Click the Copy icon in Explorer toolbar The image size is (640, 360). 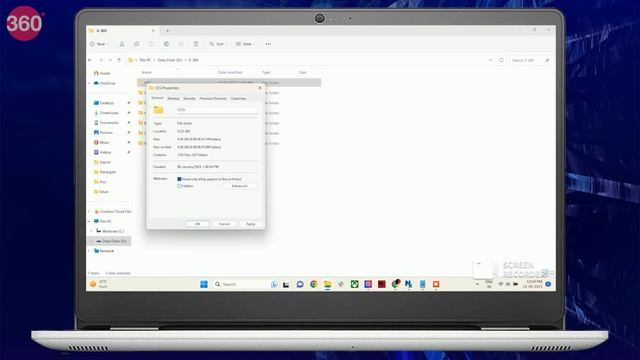(x=136, y=44)
